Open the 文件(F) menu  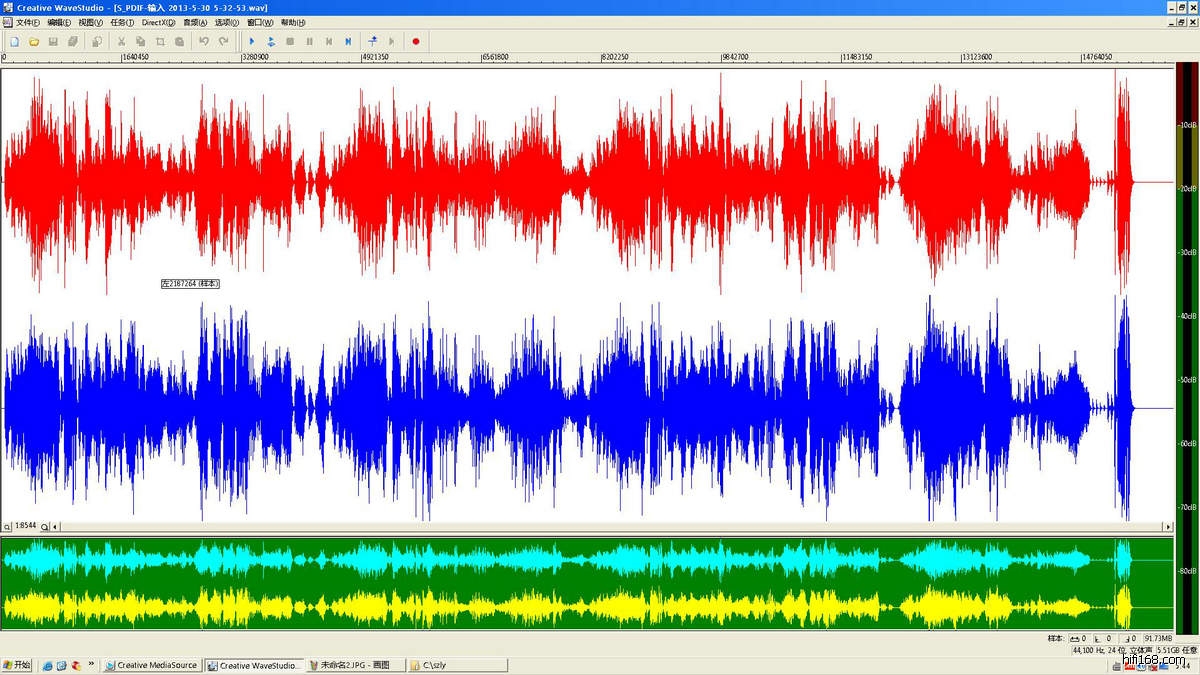pos(28,22)
